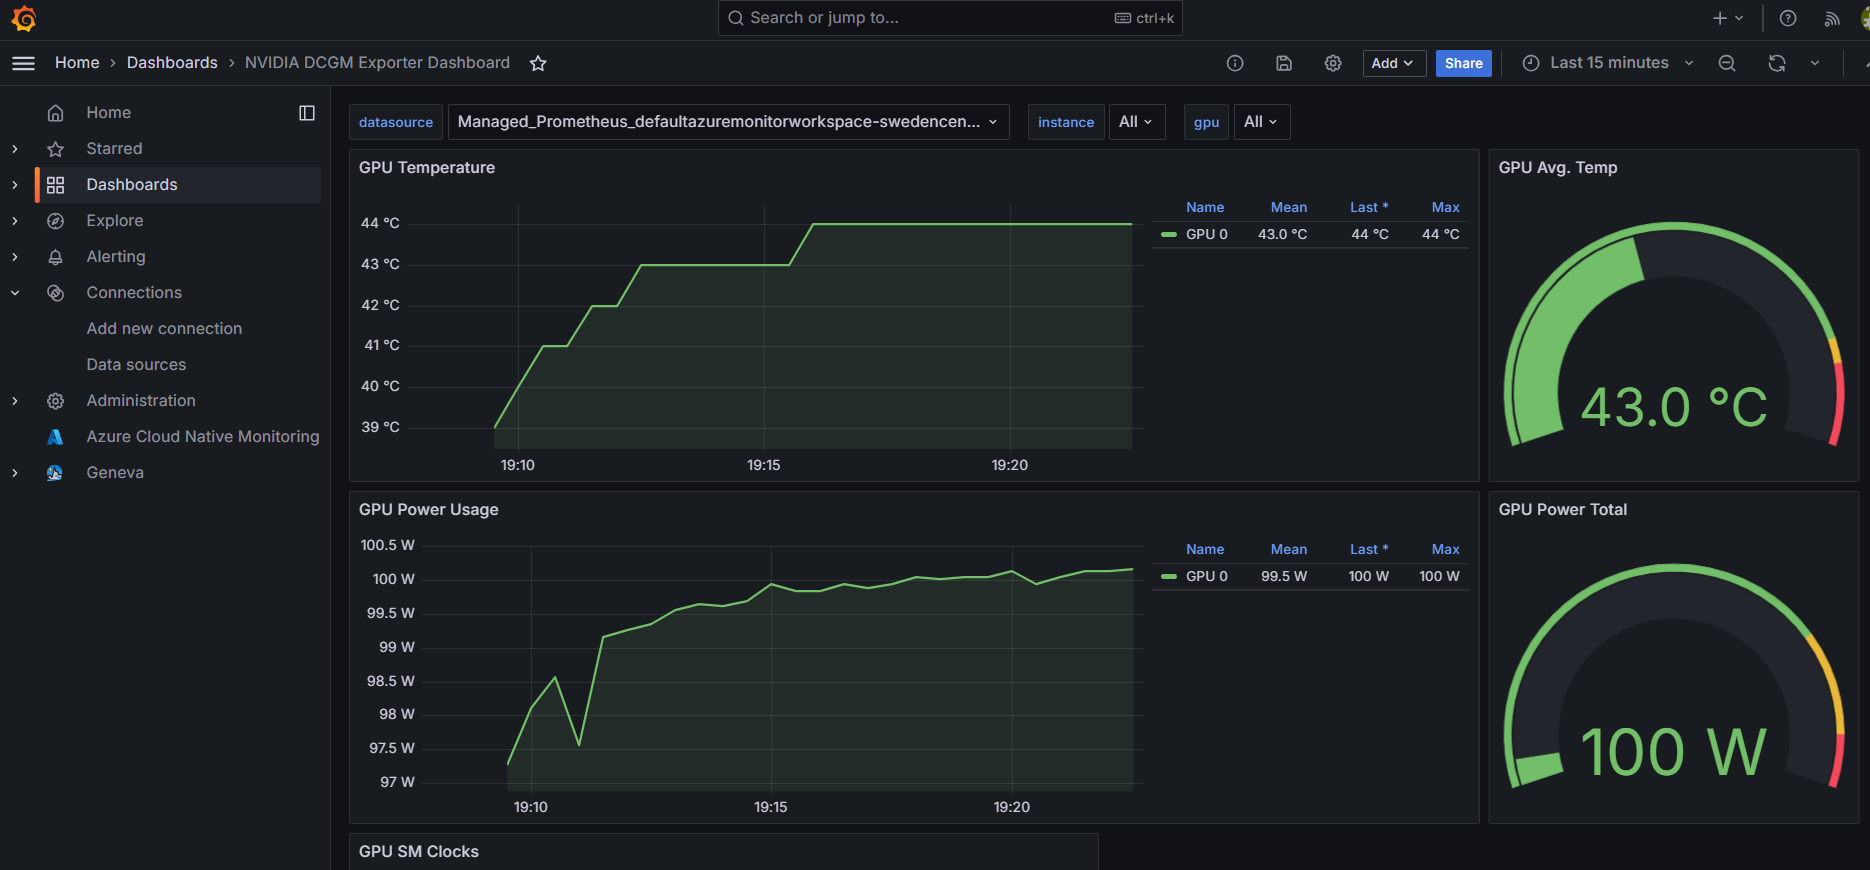Click the Geneva globe icon in sidebar
Screen dimensions: 1870x870
tap(56, 473)
